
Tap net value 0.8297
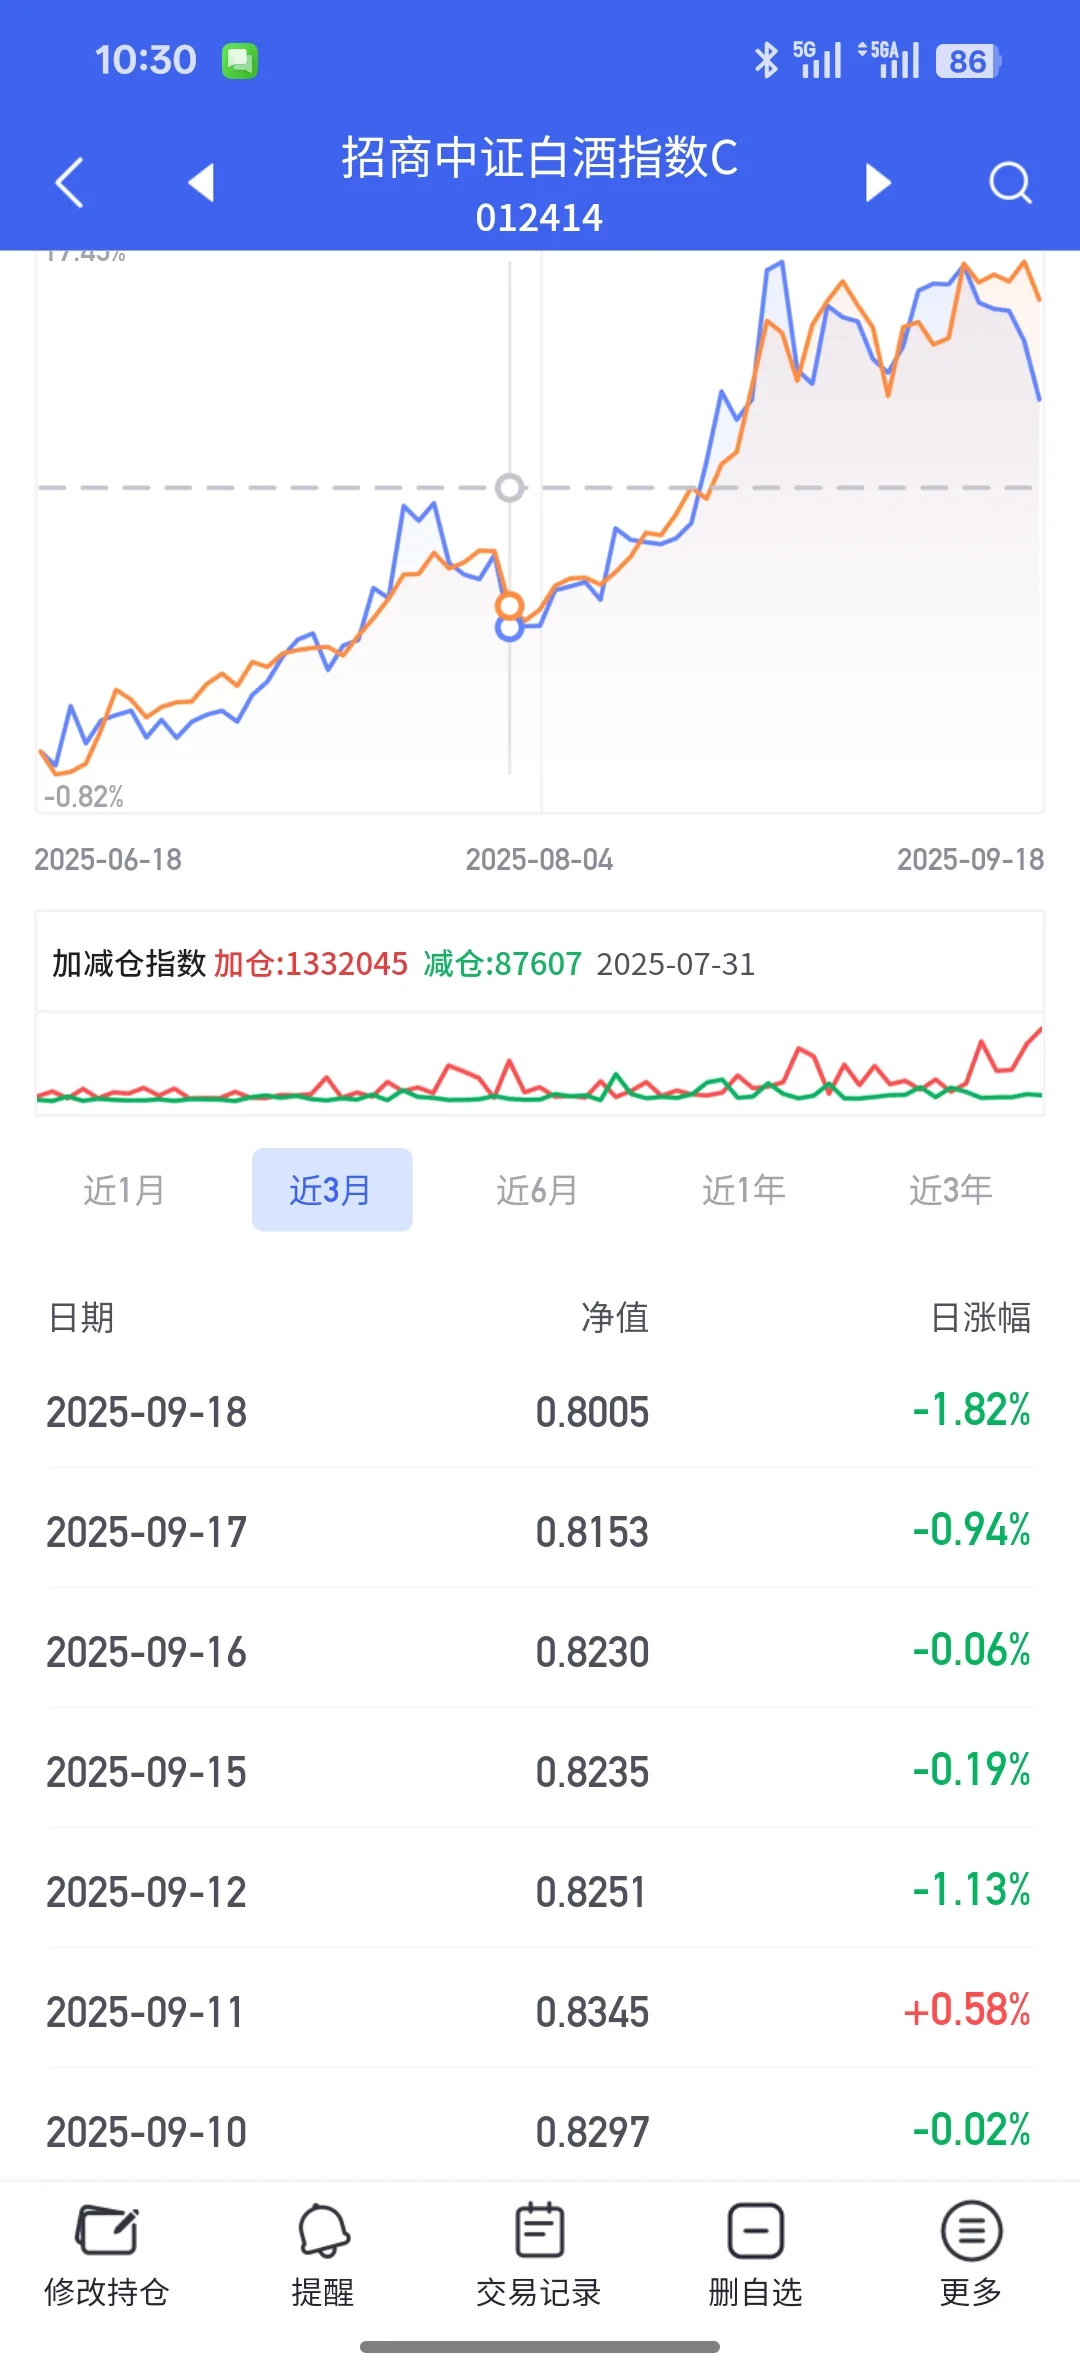pyautogui.click(x=593, y=2133)
